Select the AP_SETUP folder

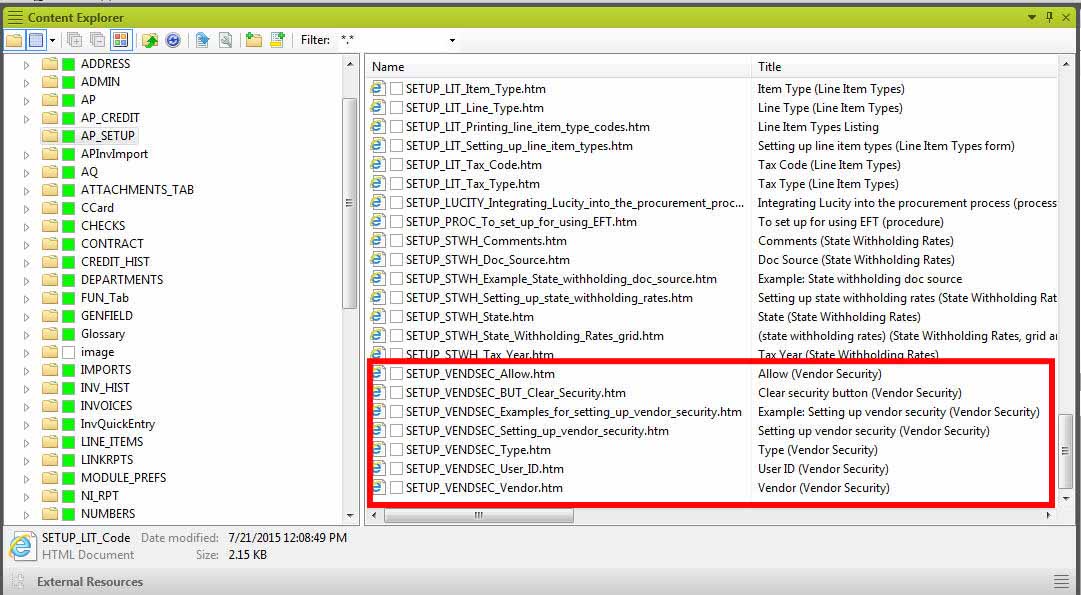108,136
